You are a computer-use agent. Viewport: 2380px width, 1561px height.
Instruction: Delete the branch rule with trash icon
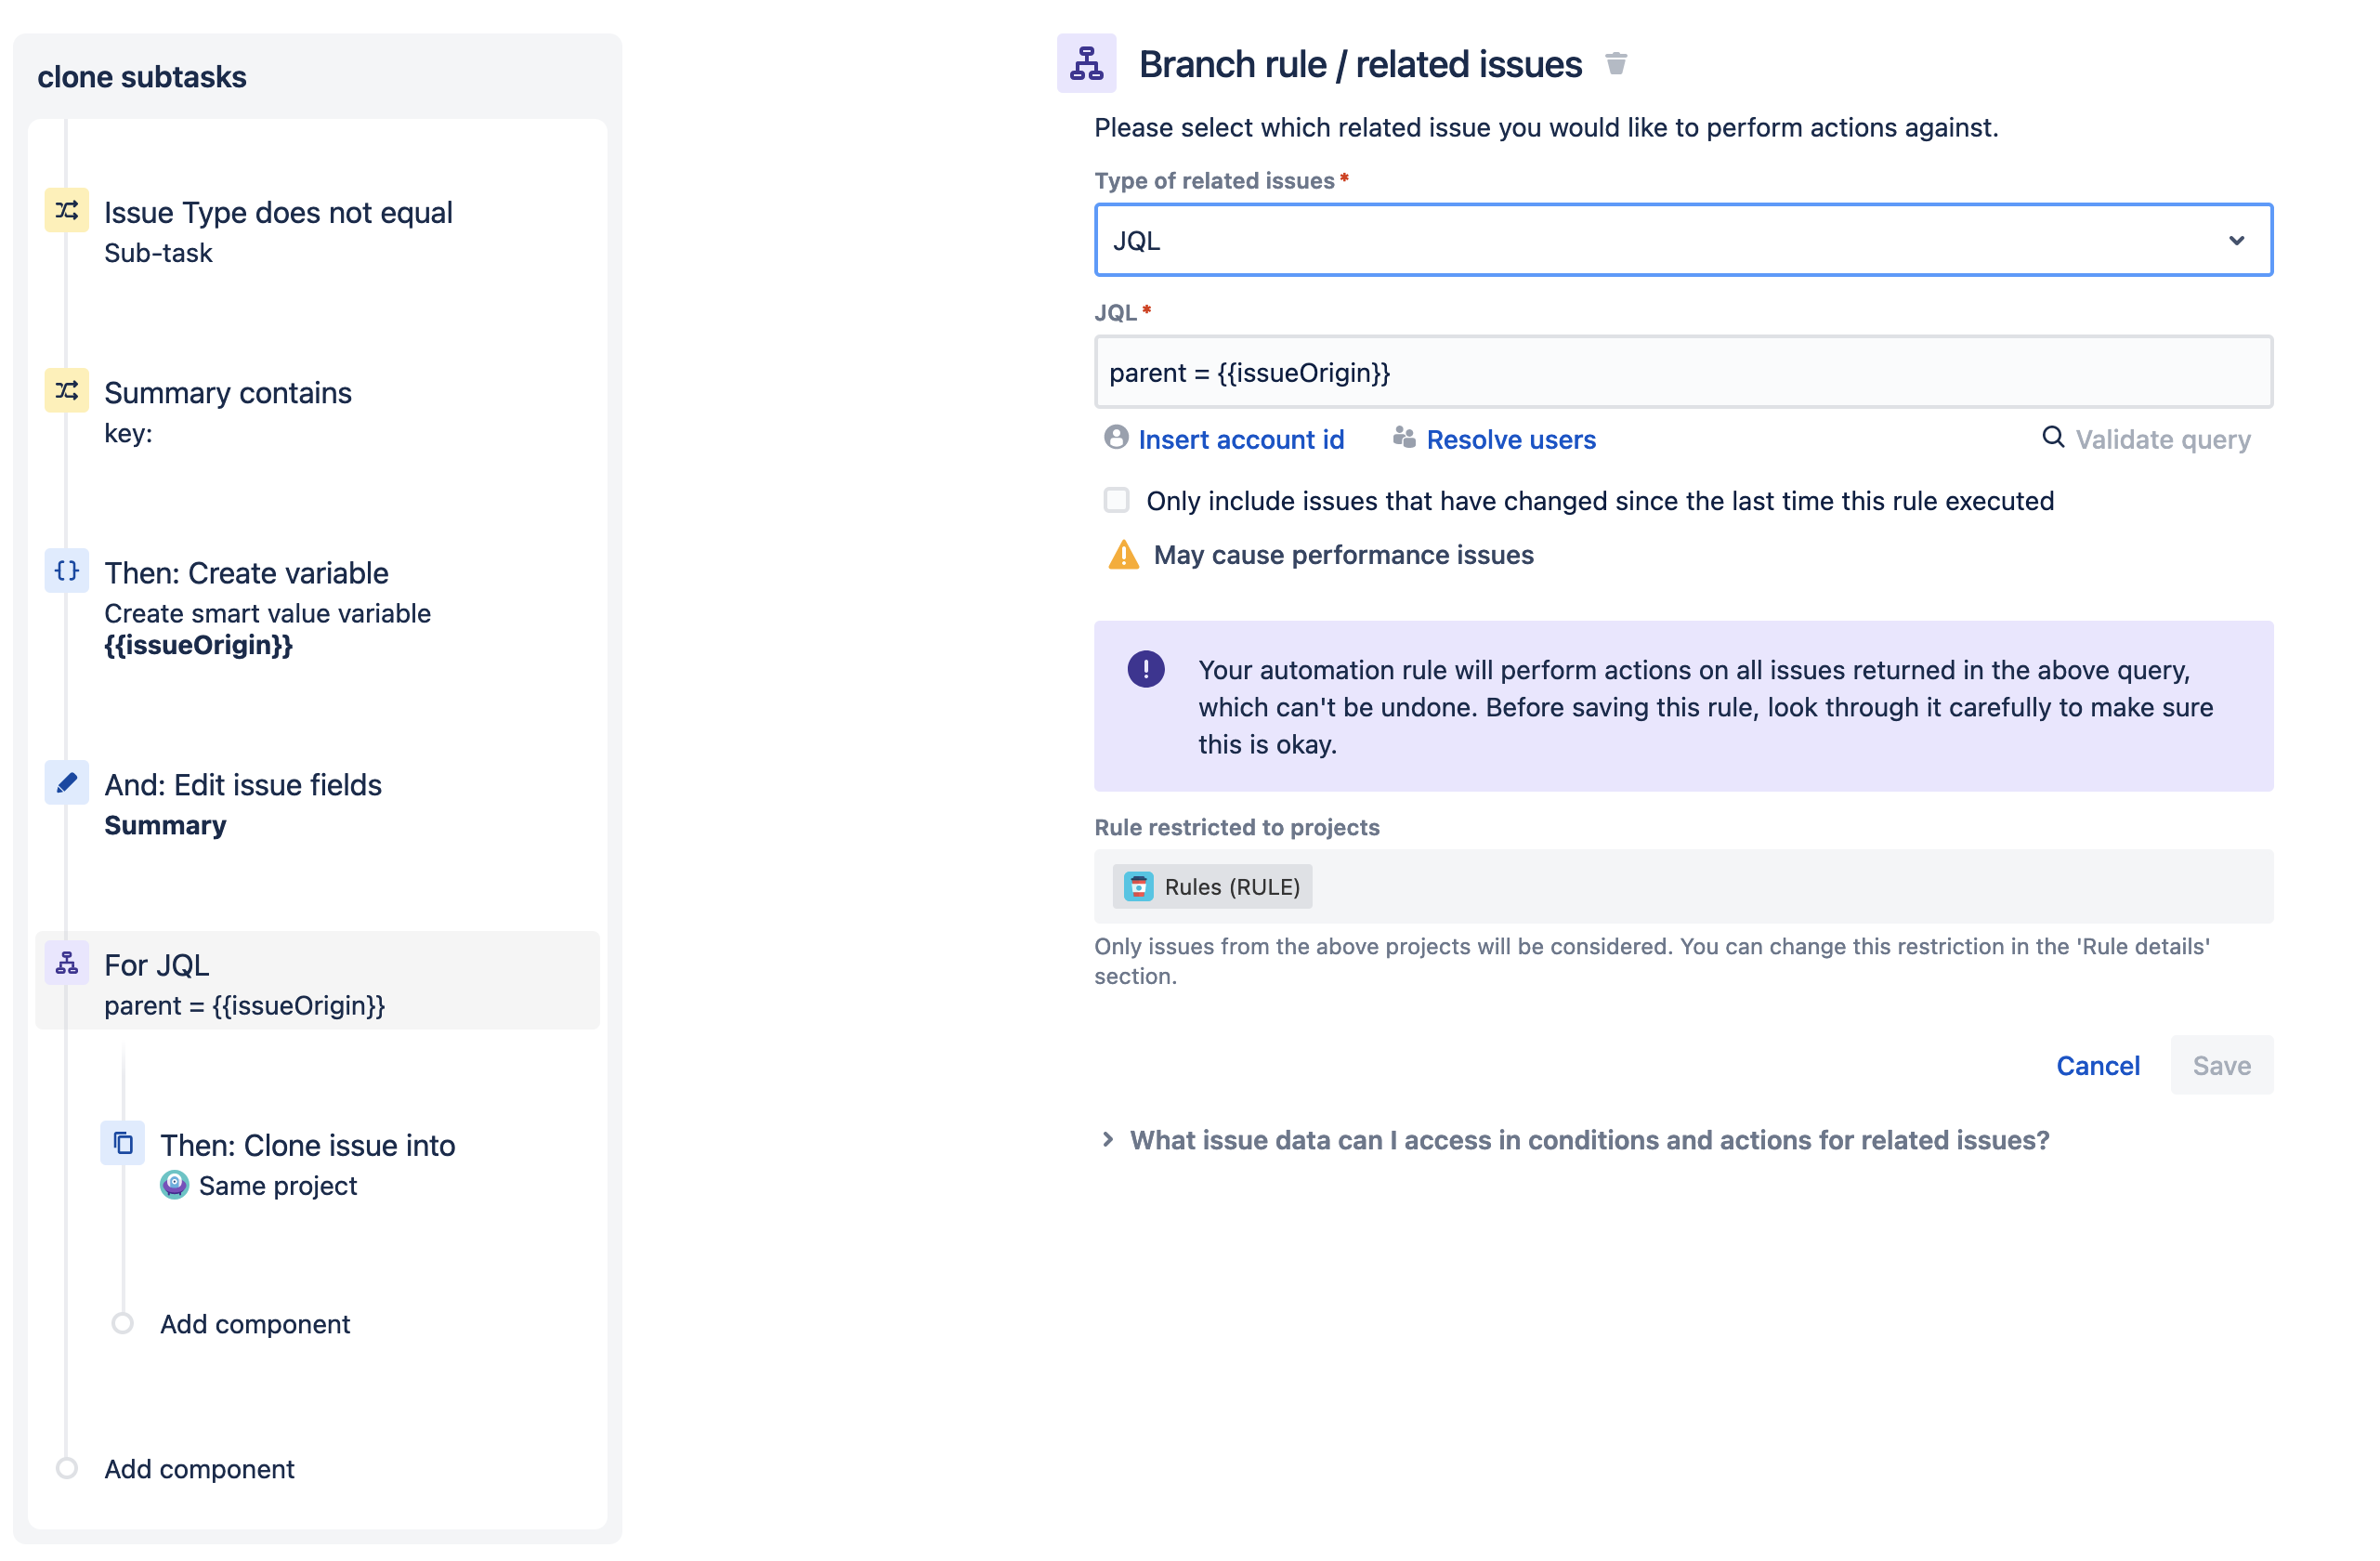point(1617,63)
